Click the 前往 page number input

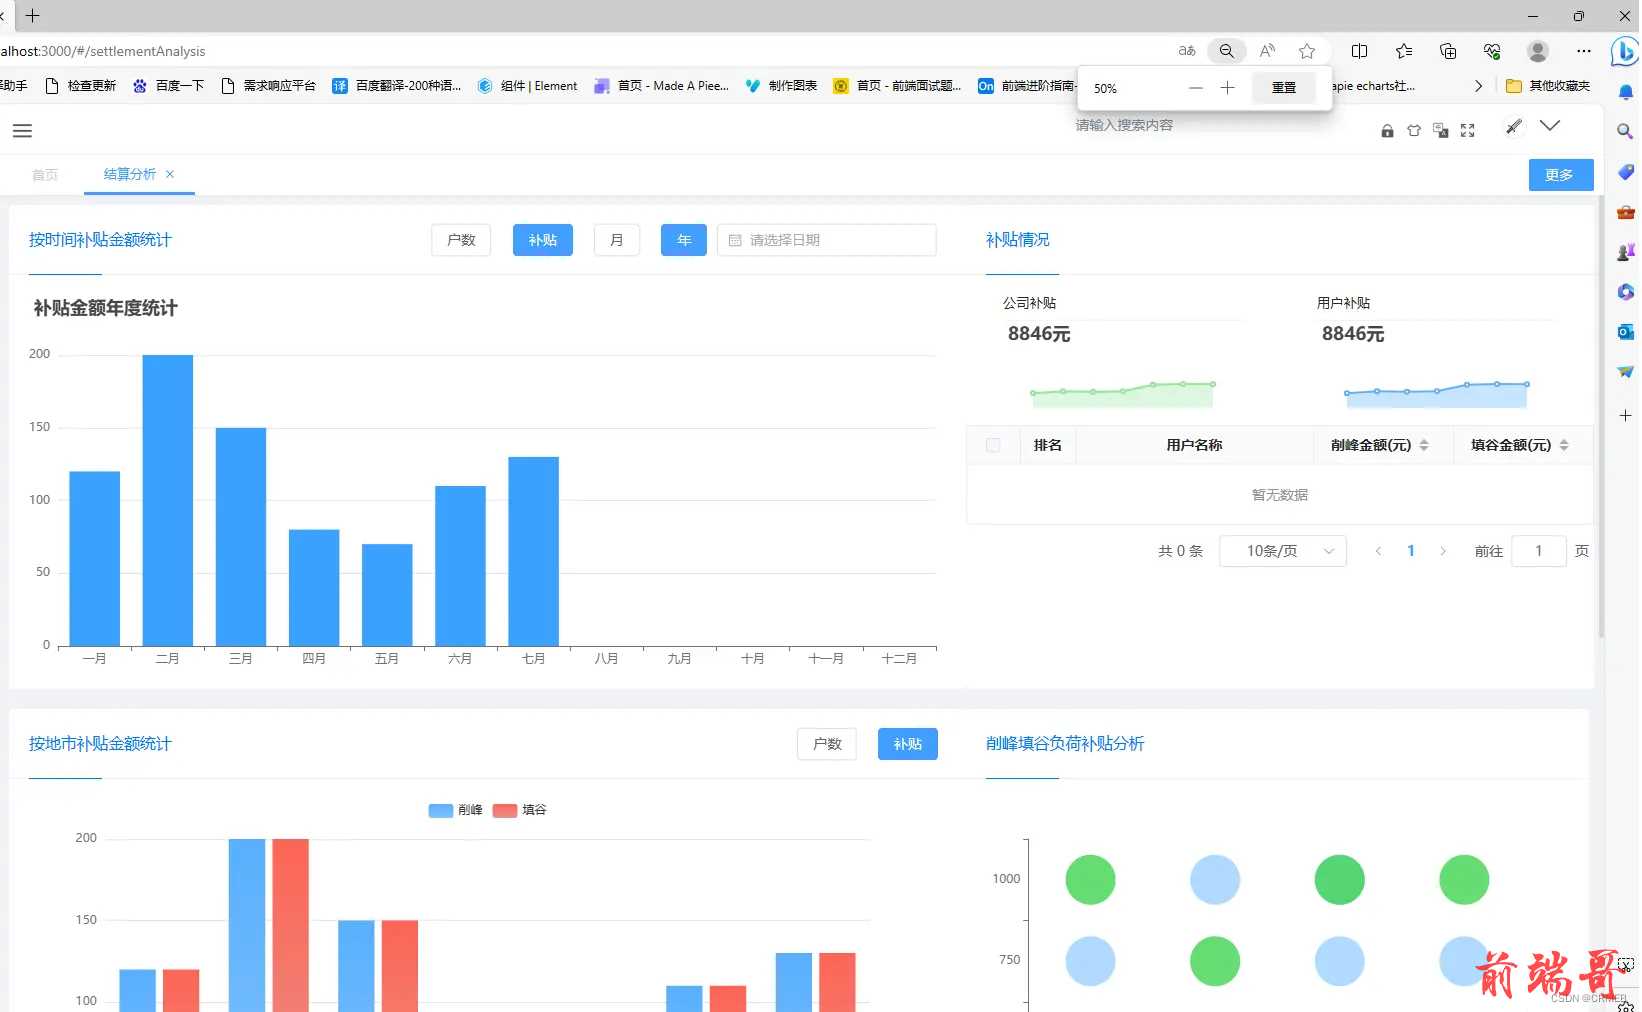[1538, 551]
